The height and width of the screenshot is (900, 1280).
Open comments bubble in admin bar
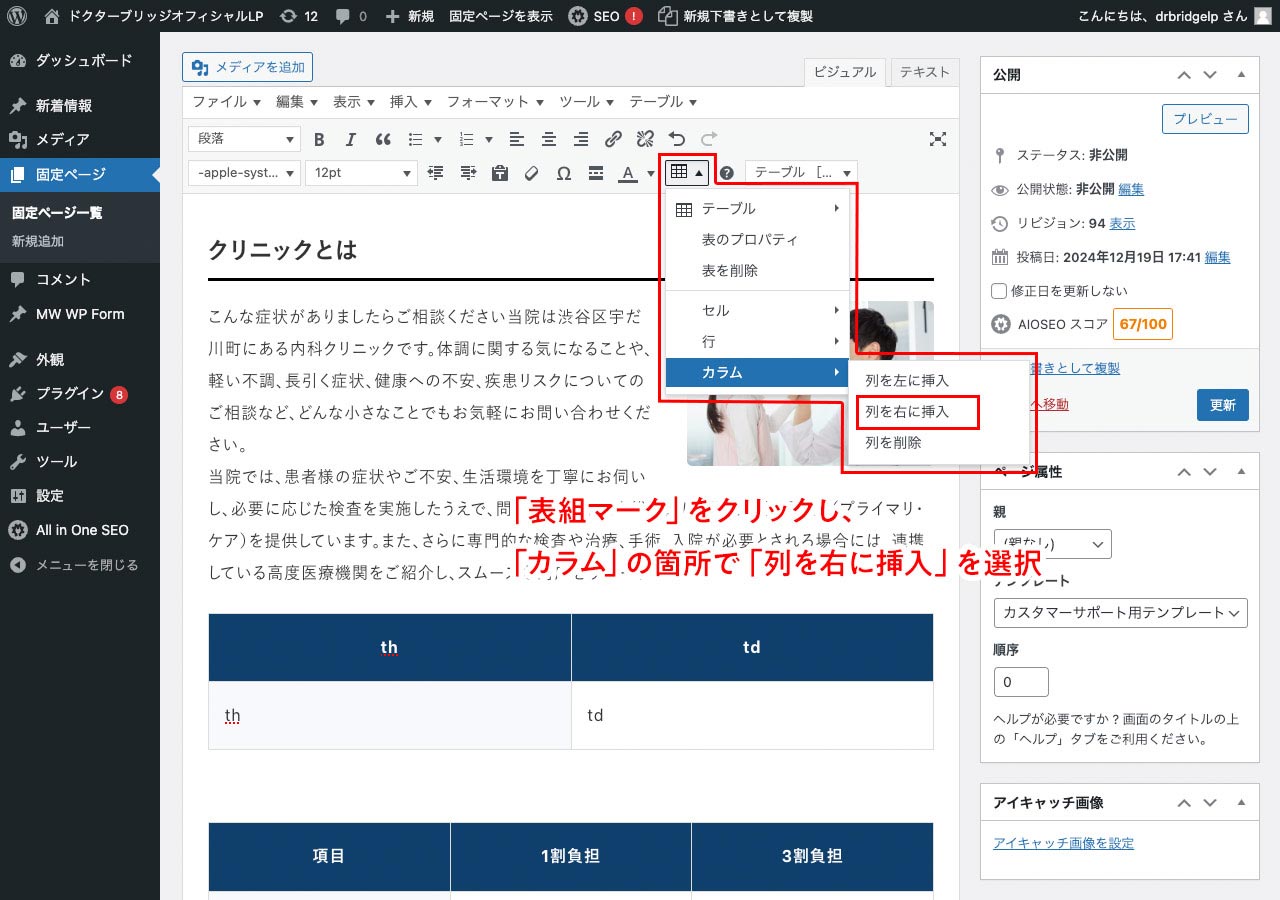click(351, 16)
